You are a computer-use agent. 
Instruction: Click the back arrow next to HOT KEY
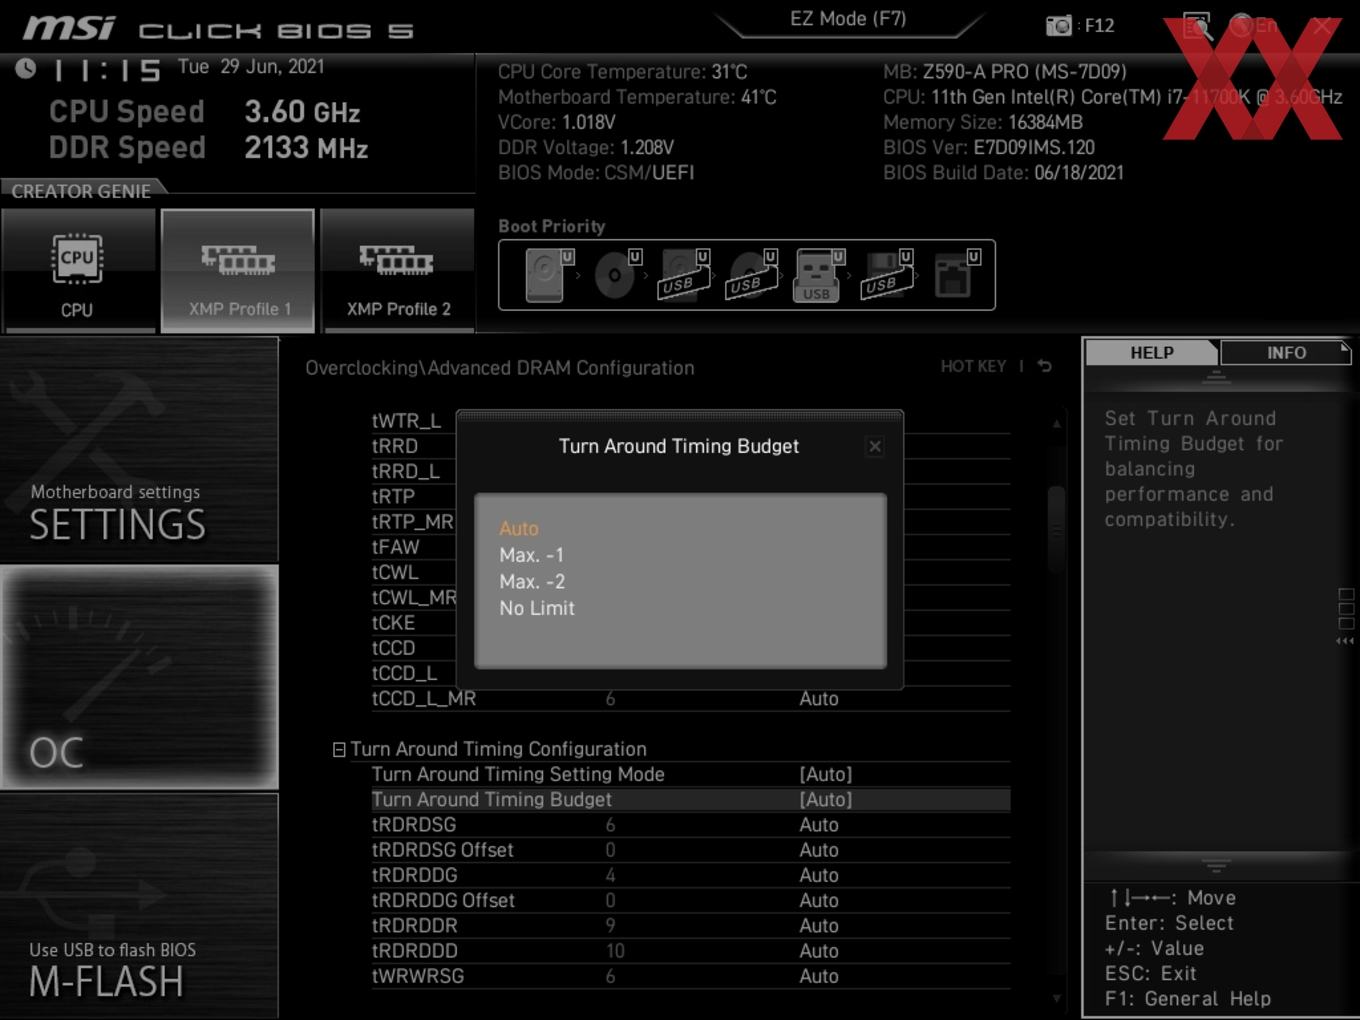coord(1044,366)
